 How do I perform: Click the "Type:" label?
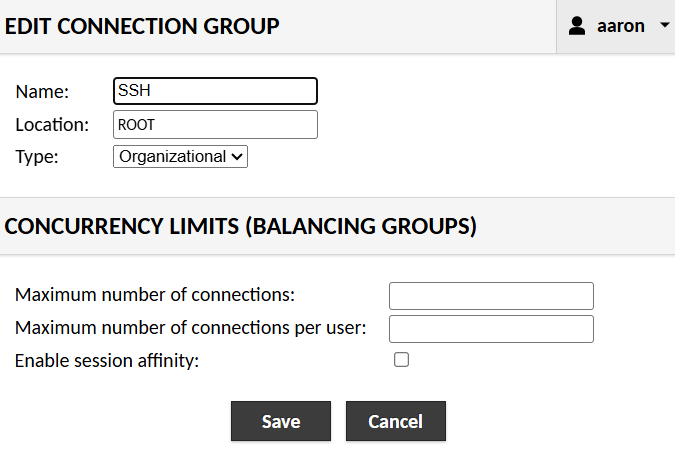[37, 157]
